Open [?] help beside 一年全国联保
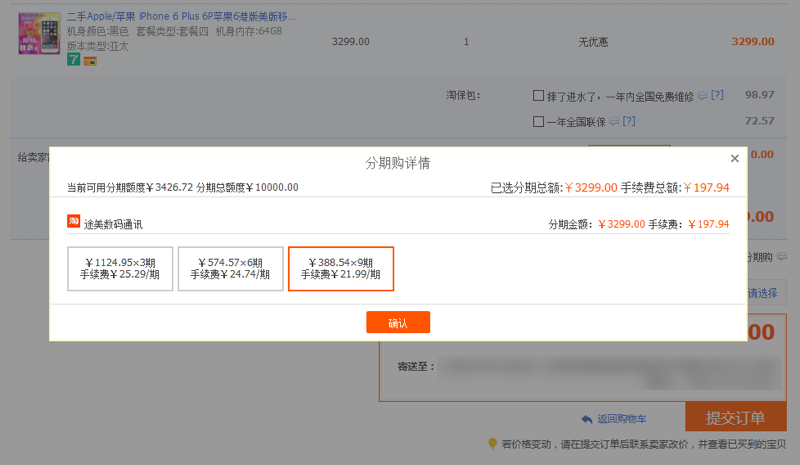 [x=629, y=121]
